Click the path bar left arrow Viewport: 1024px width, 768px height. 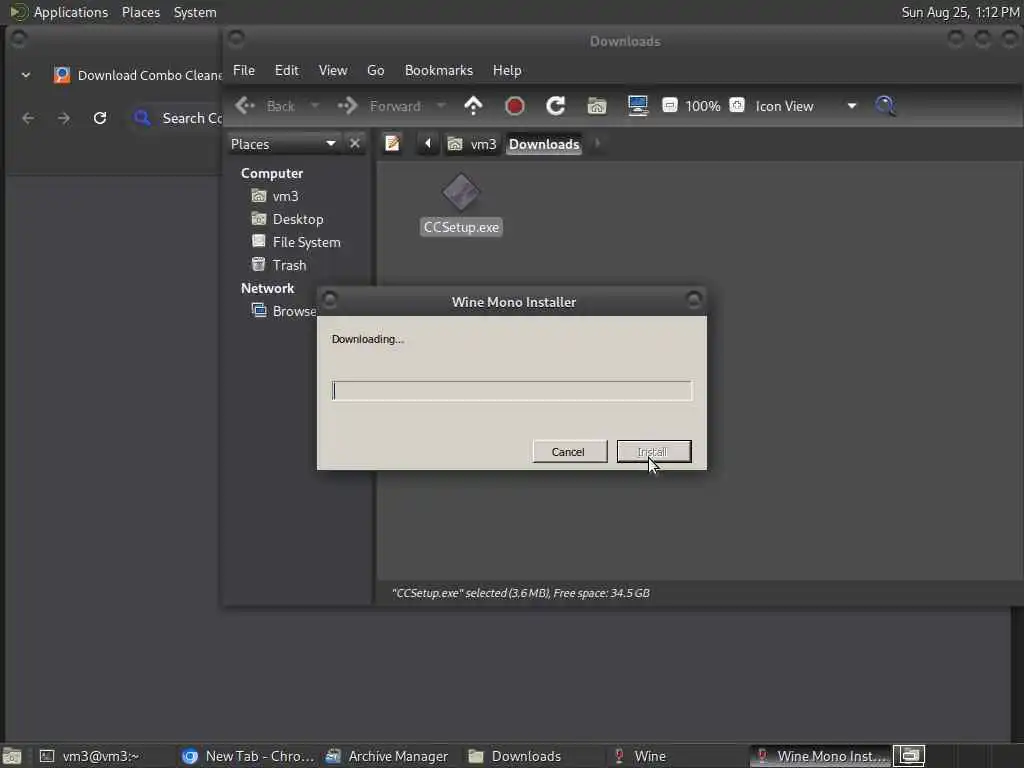(428, 143)
